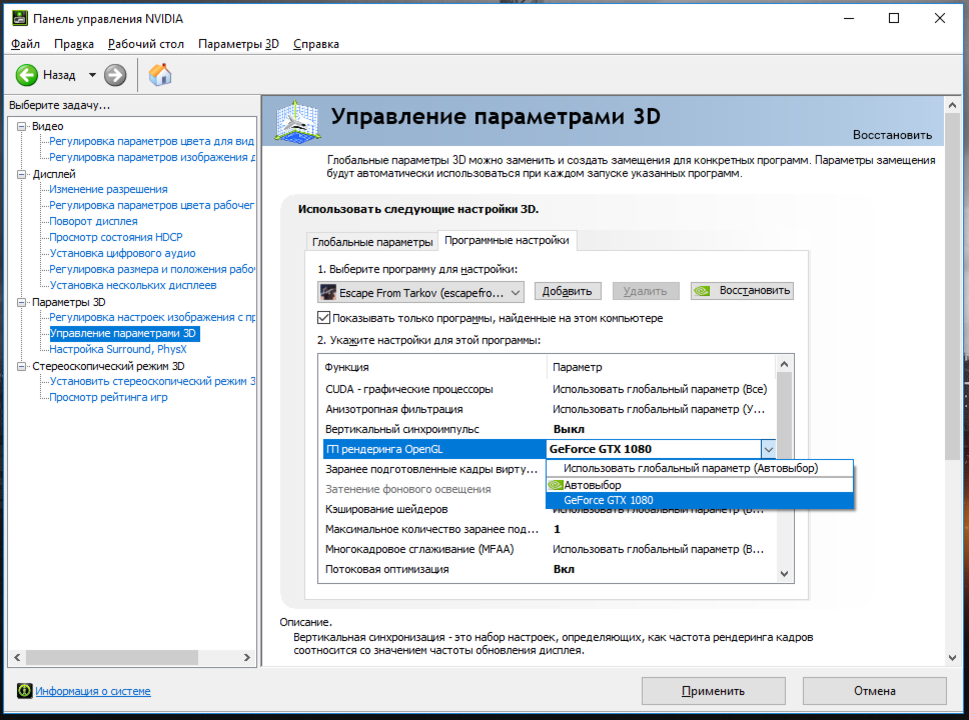This screenshot has height=720, width=969.
Task: Click the Применить button
Action: click(713, 690)
